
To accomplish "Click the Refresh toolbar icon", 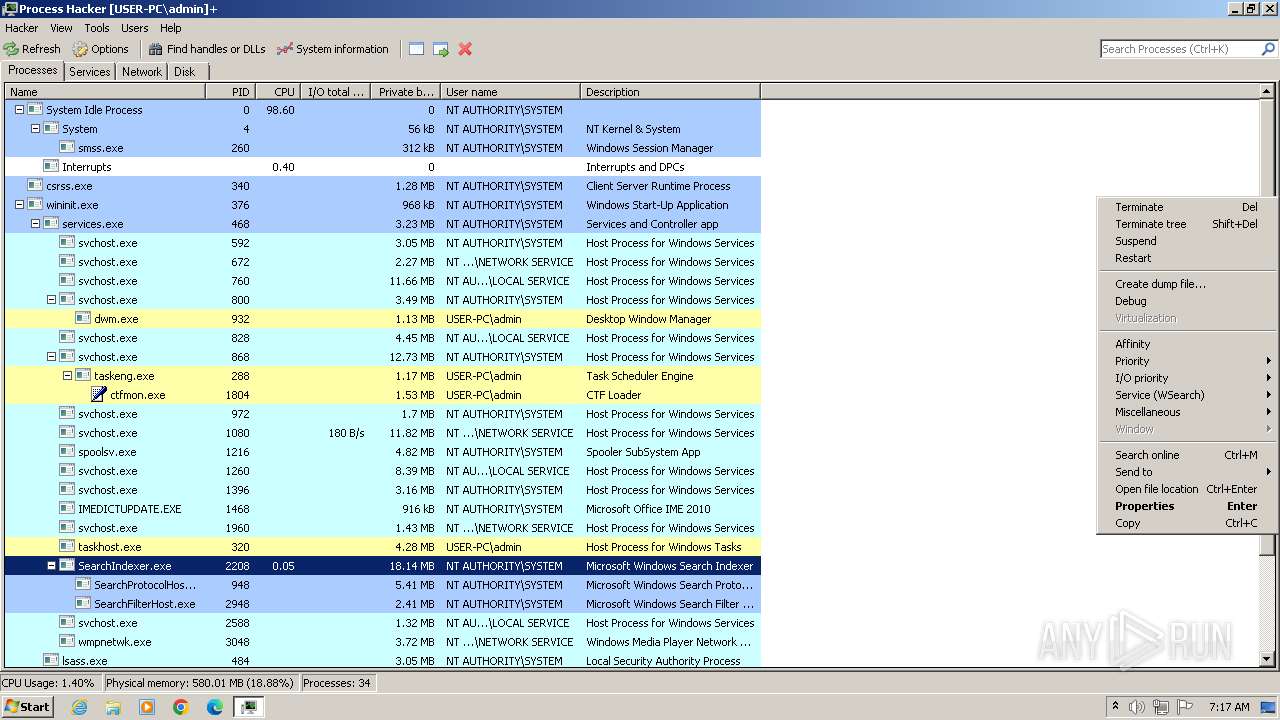I will (x=11, y=49).
